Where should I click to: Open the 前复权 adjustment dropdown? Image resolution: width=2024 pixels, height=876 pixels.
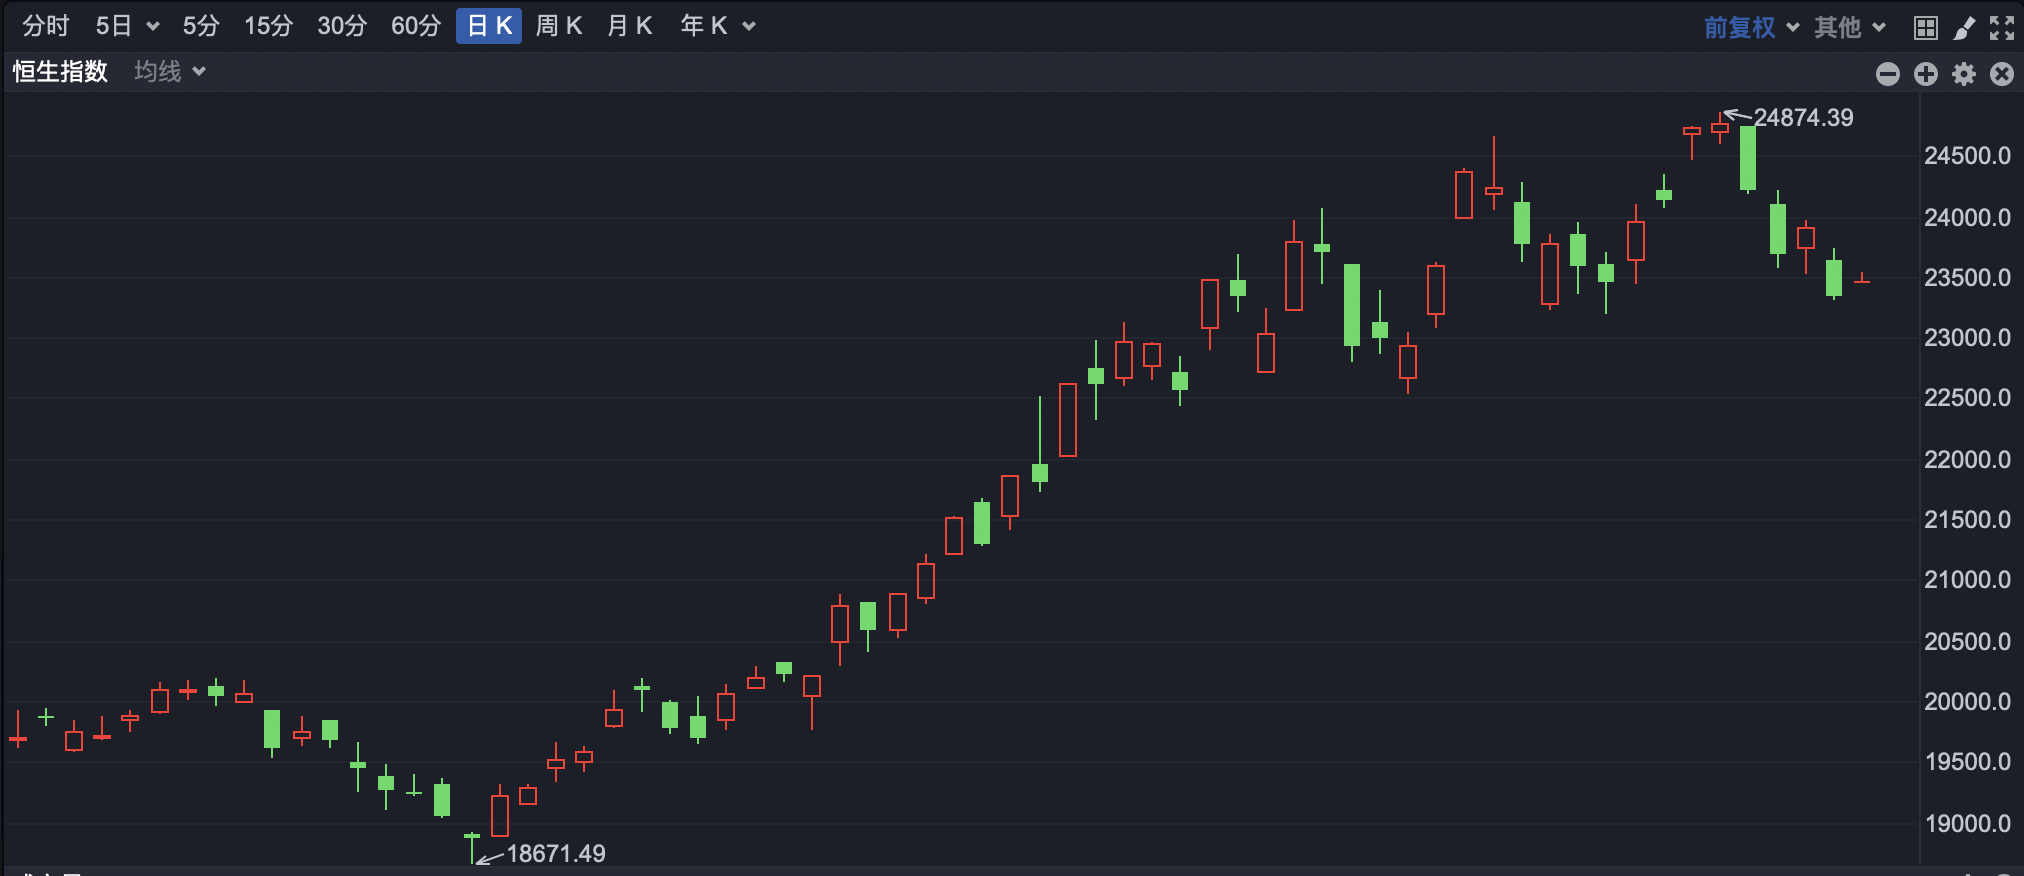1751,27
